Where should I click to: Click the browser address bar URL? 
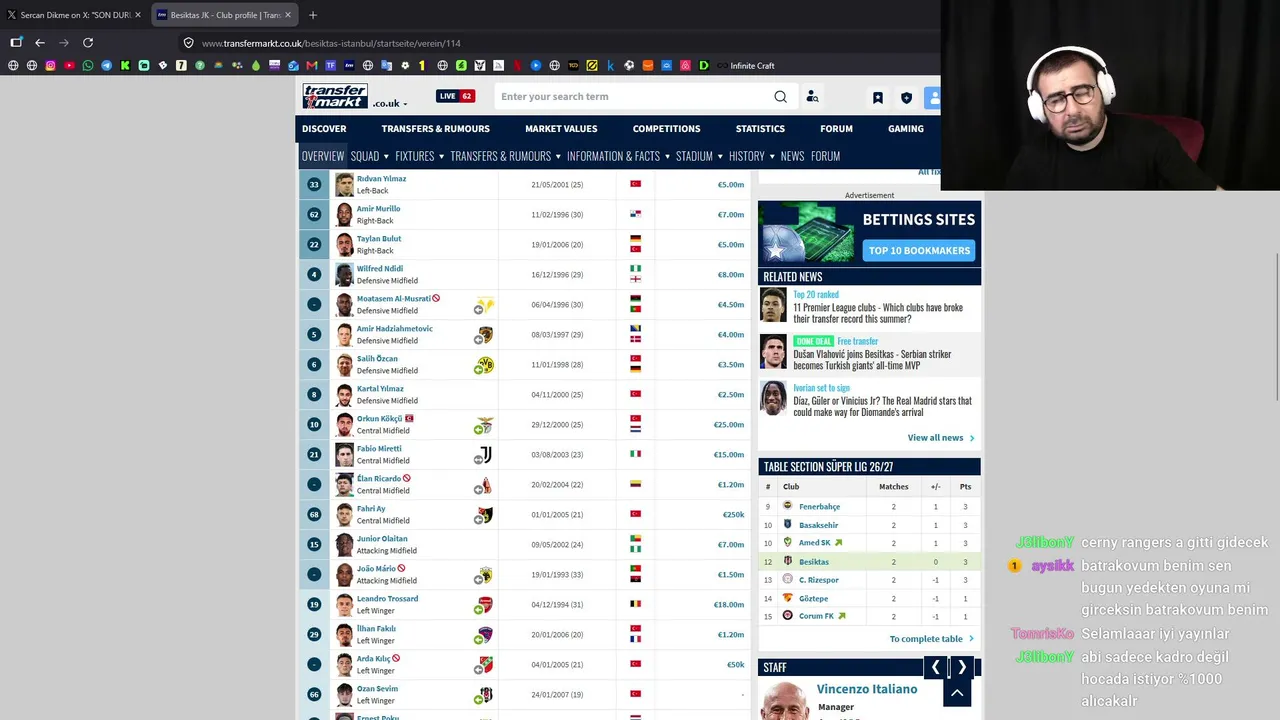pos(331,43)
